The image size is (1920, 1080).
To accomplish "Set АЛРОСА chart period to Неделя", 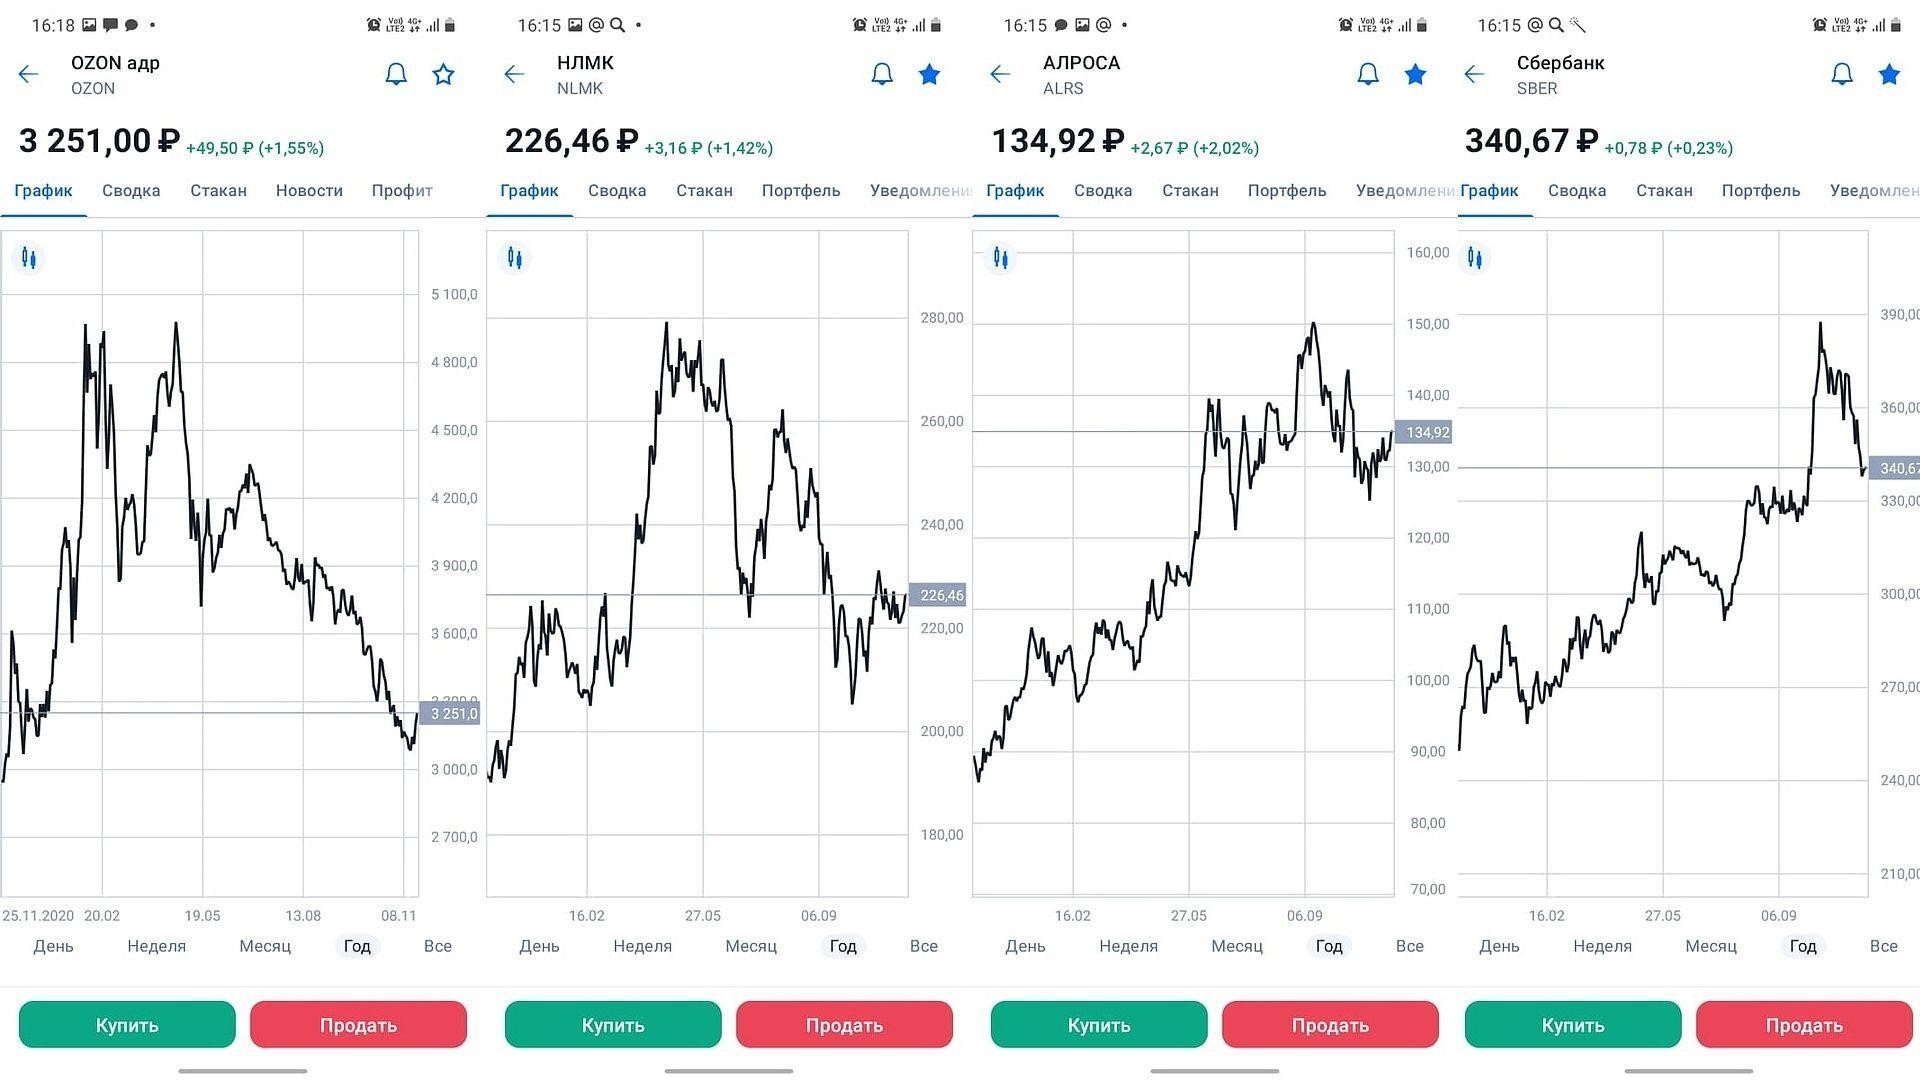I will click(1128, 946).
